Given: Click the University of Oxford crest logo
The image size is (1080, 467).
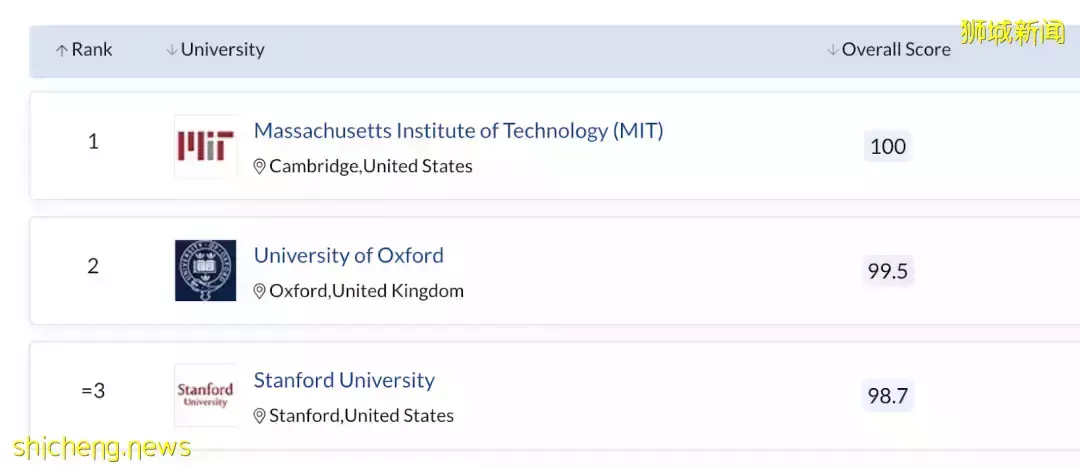Looking at the screenshot, I should tap(205, 270).
